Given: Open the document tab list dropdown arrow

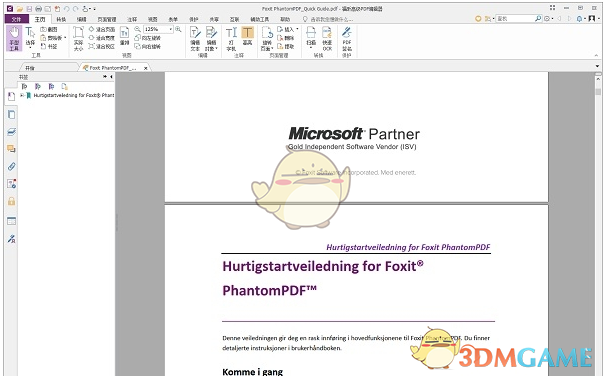Looking at the screenshot, I should [597, 67].
